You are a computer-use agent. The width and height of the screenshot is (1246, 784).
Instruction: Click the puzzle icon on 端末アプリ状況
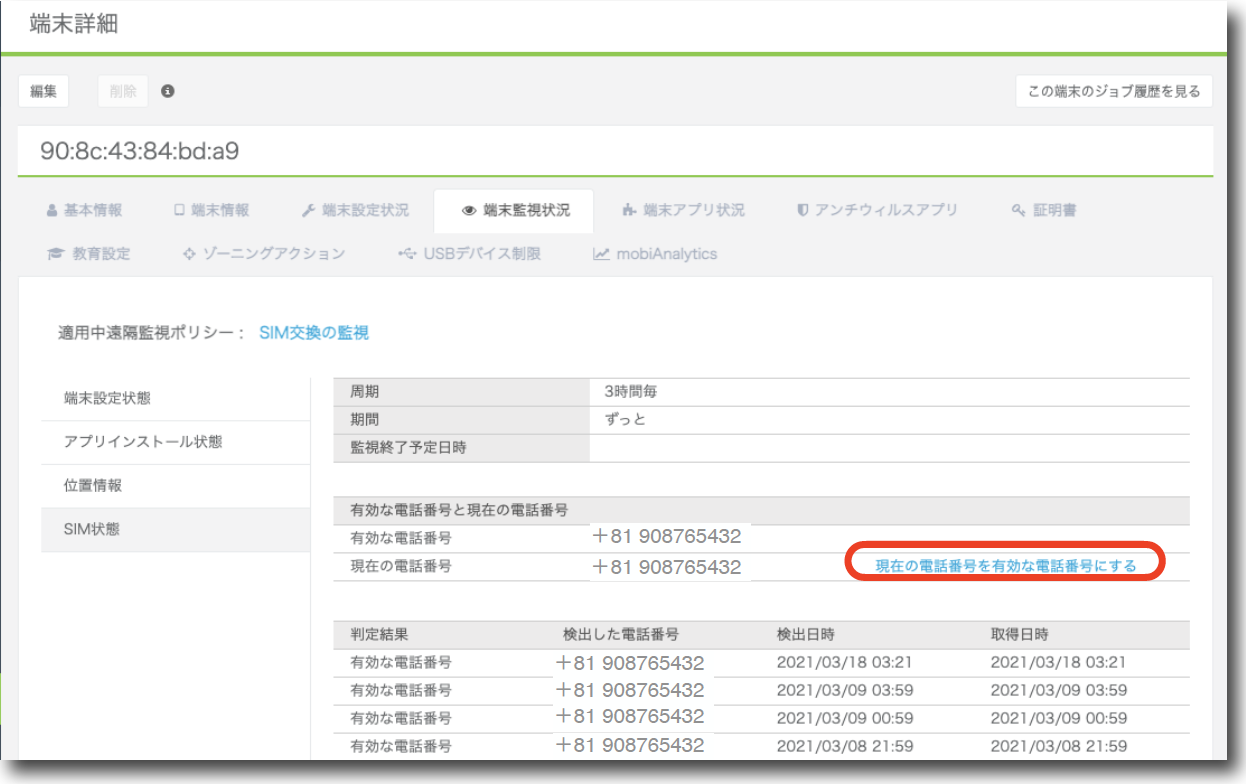click(x=628, y=211)
